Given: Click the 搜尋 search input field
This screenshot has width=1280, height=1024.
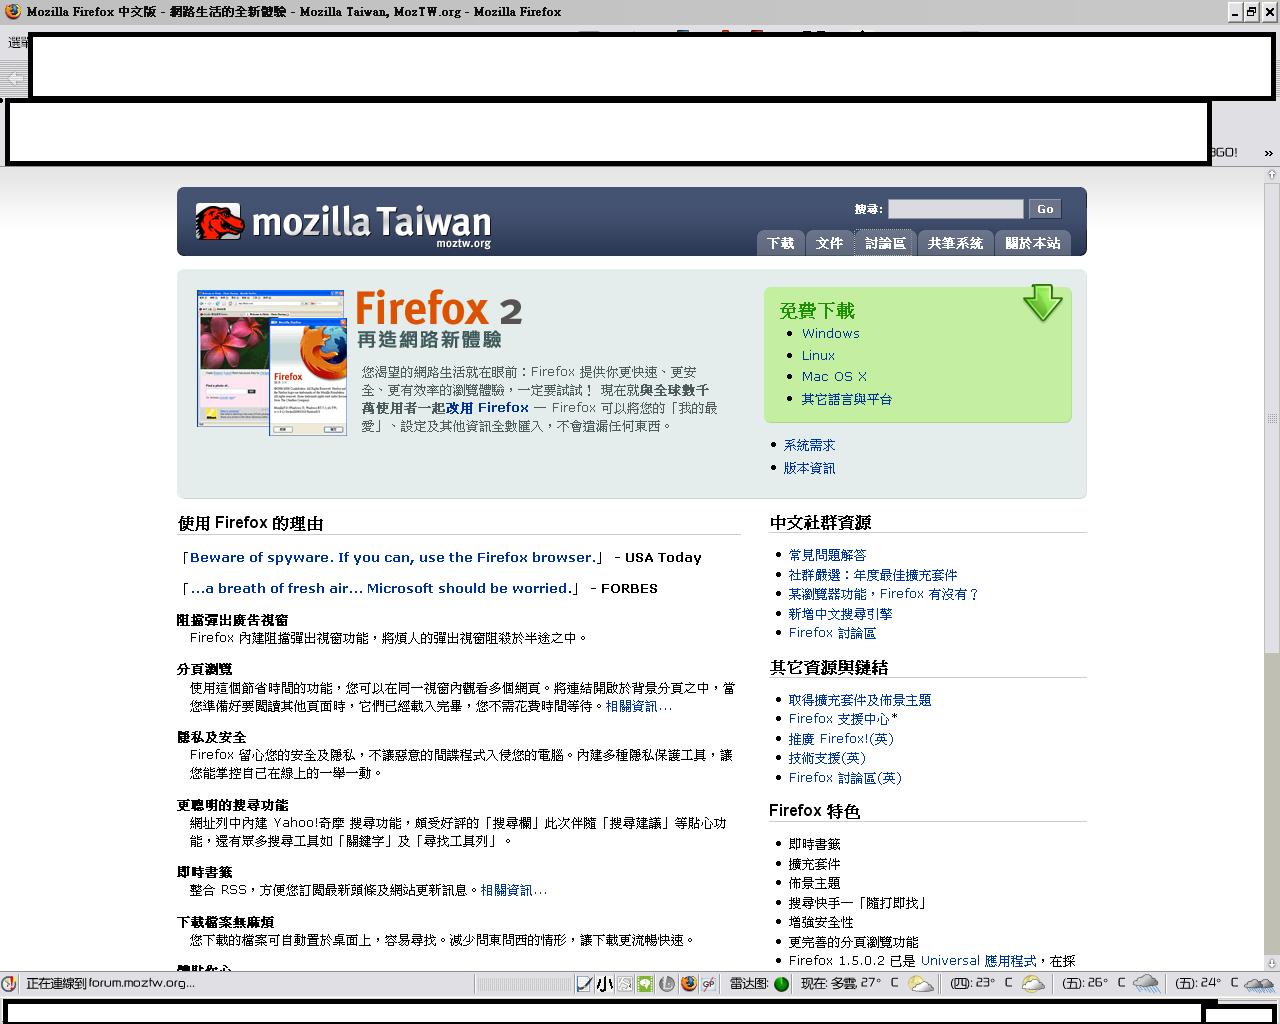Looking at the screenshot, I should tap(956, 209).
